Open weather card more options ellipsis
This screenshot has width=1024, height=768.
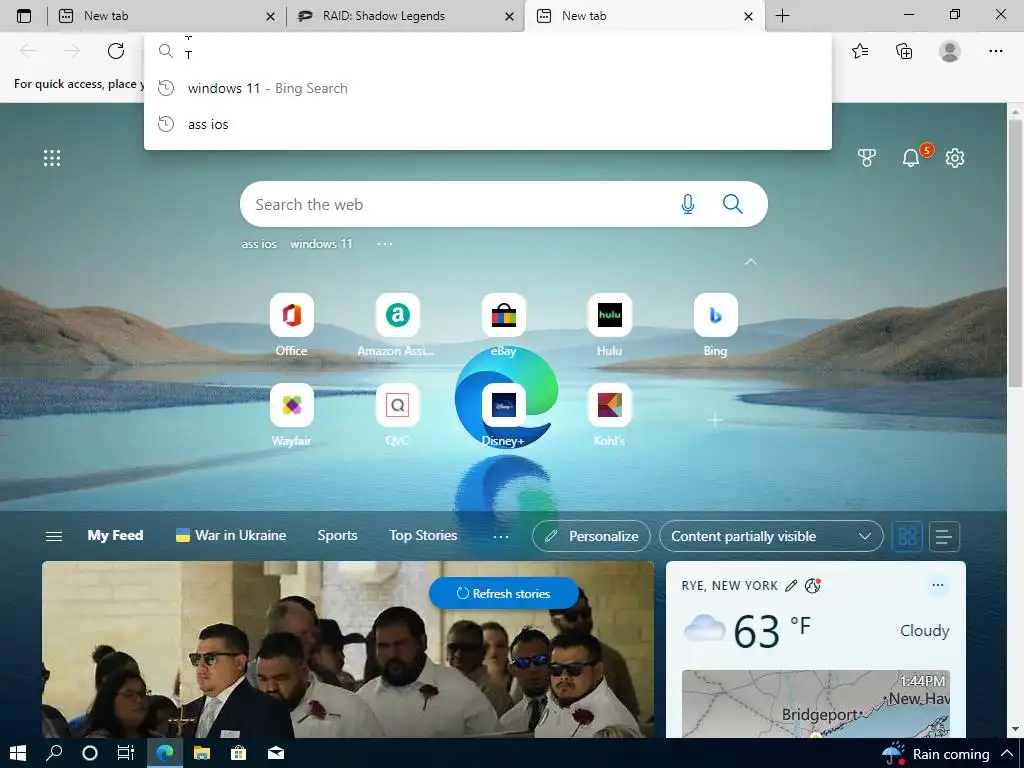pos(938,585)
